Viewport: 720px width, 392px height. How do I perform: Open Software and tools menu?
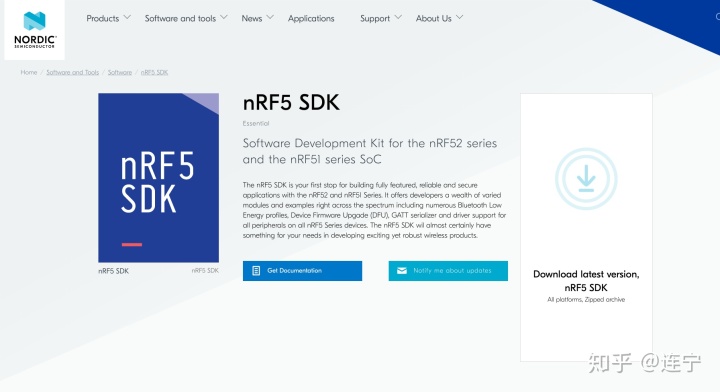(180, 18)
